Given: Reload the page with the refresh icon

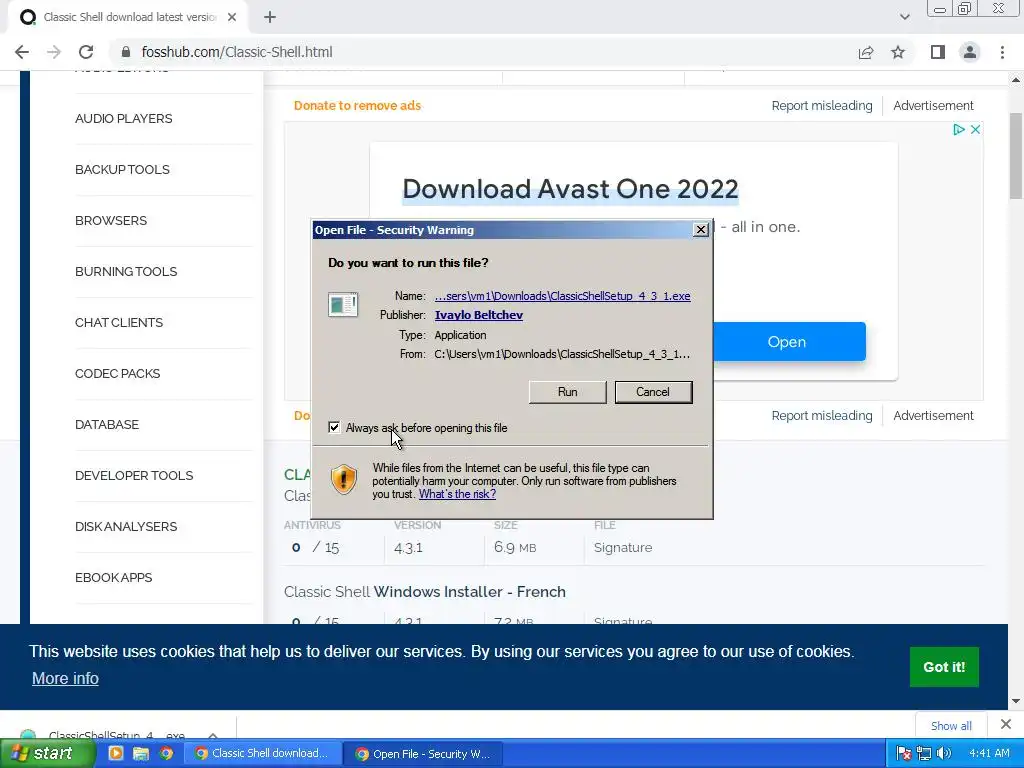Looking at the screenshot, I should pos(86,52).
